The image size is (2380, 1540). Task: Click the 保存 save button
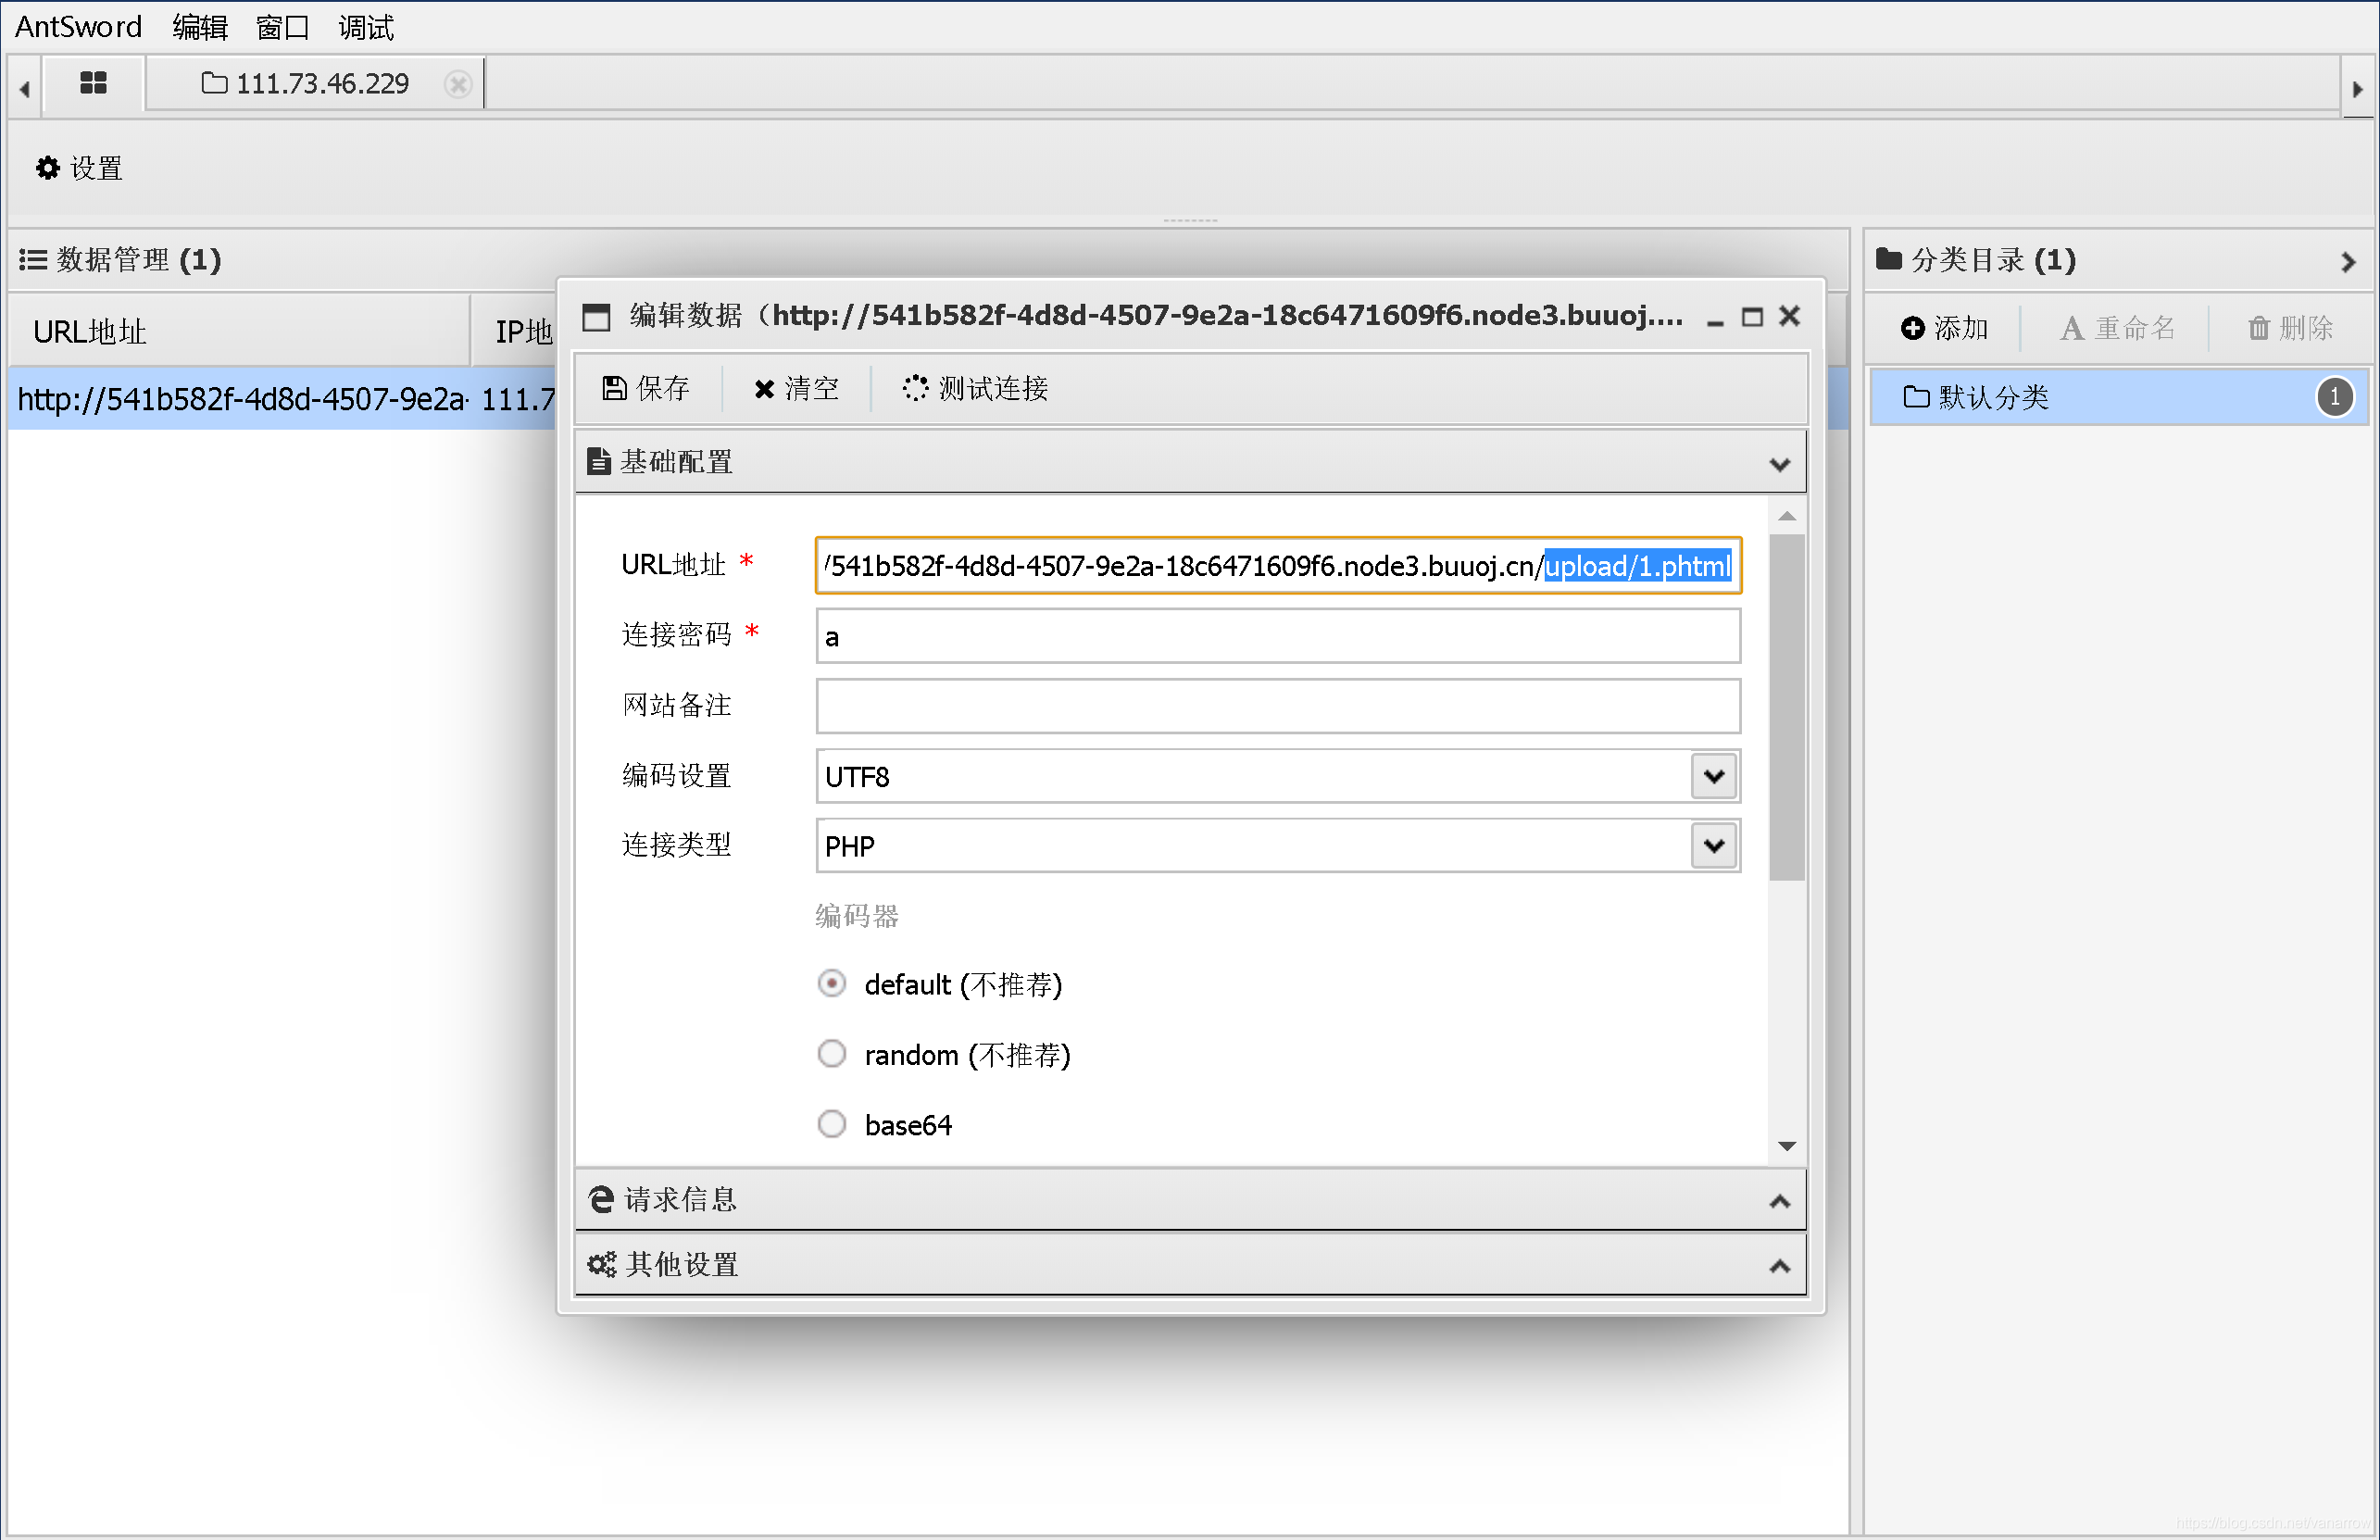pyautogui.click(x=647, y=388)
